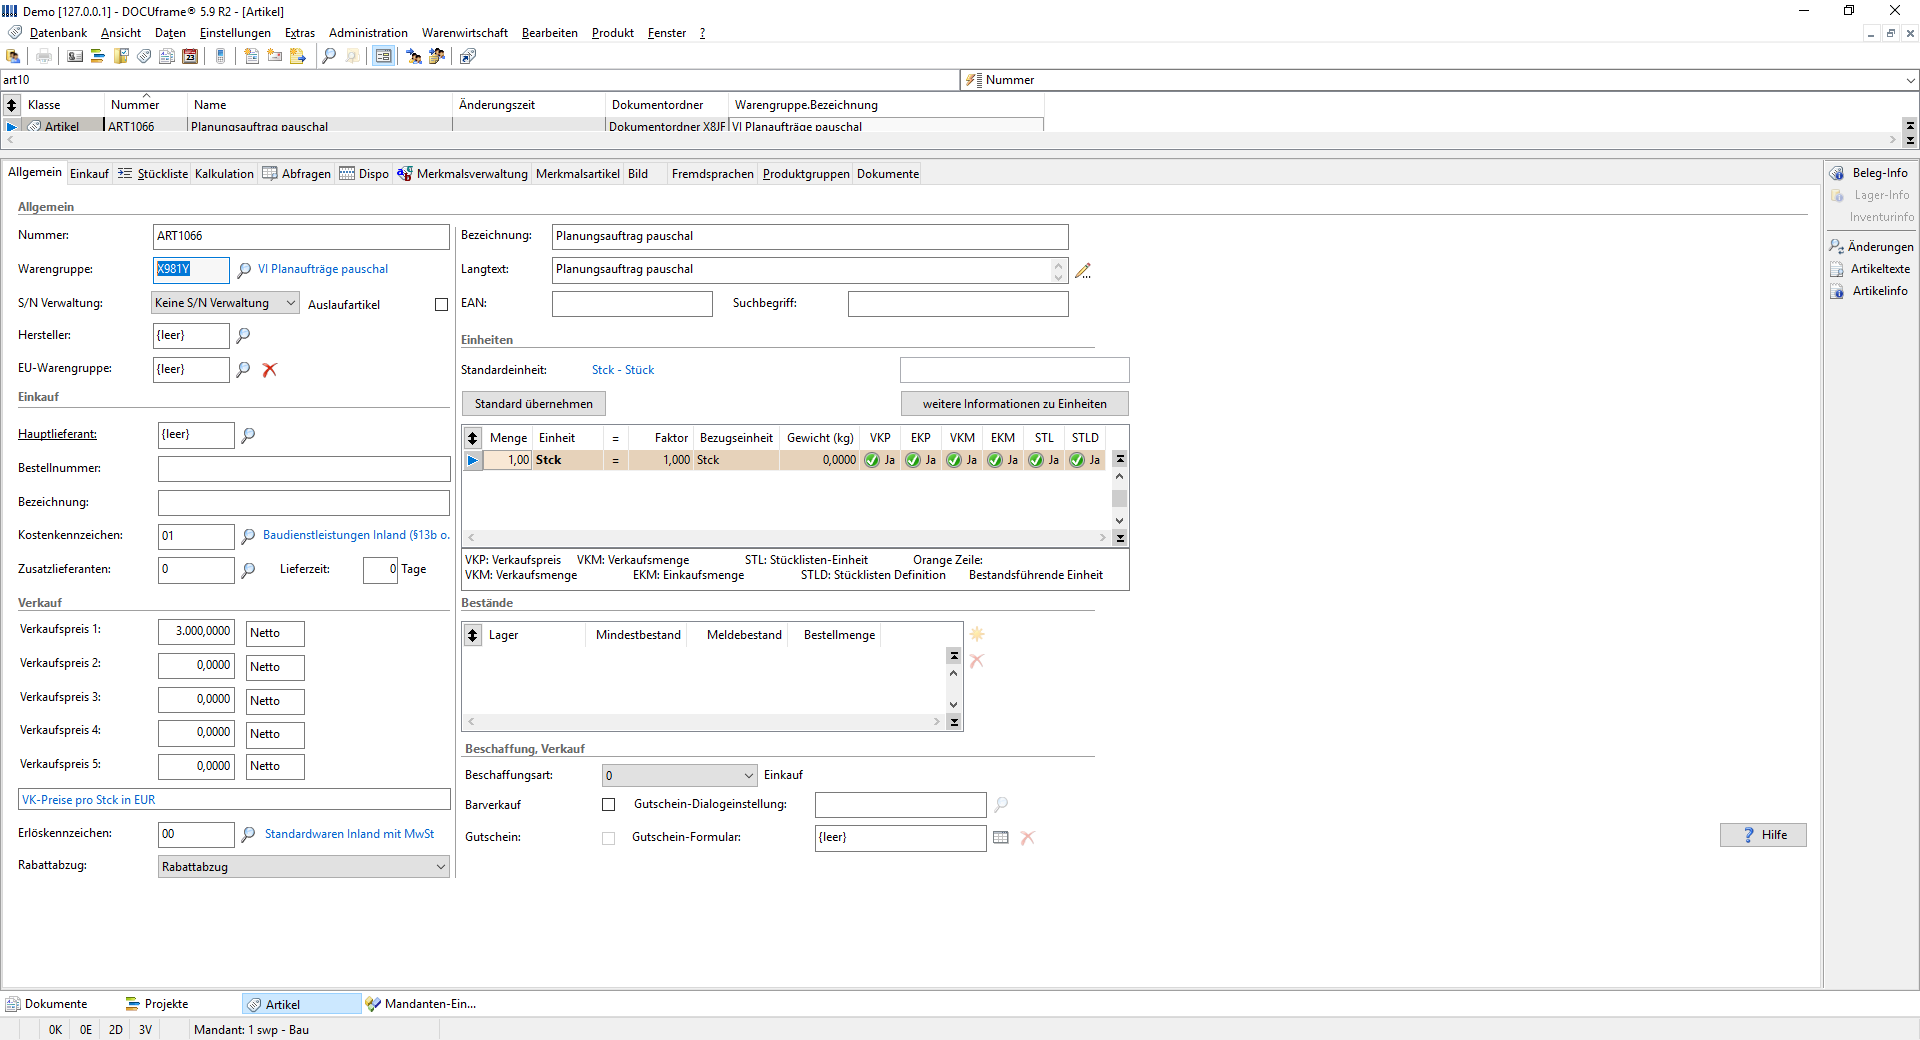Open the calendar toolbar icon
This screenshot has height=1040, width=1920.
tap(190, 57)
